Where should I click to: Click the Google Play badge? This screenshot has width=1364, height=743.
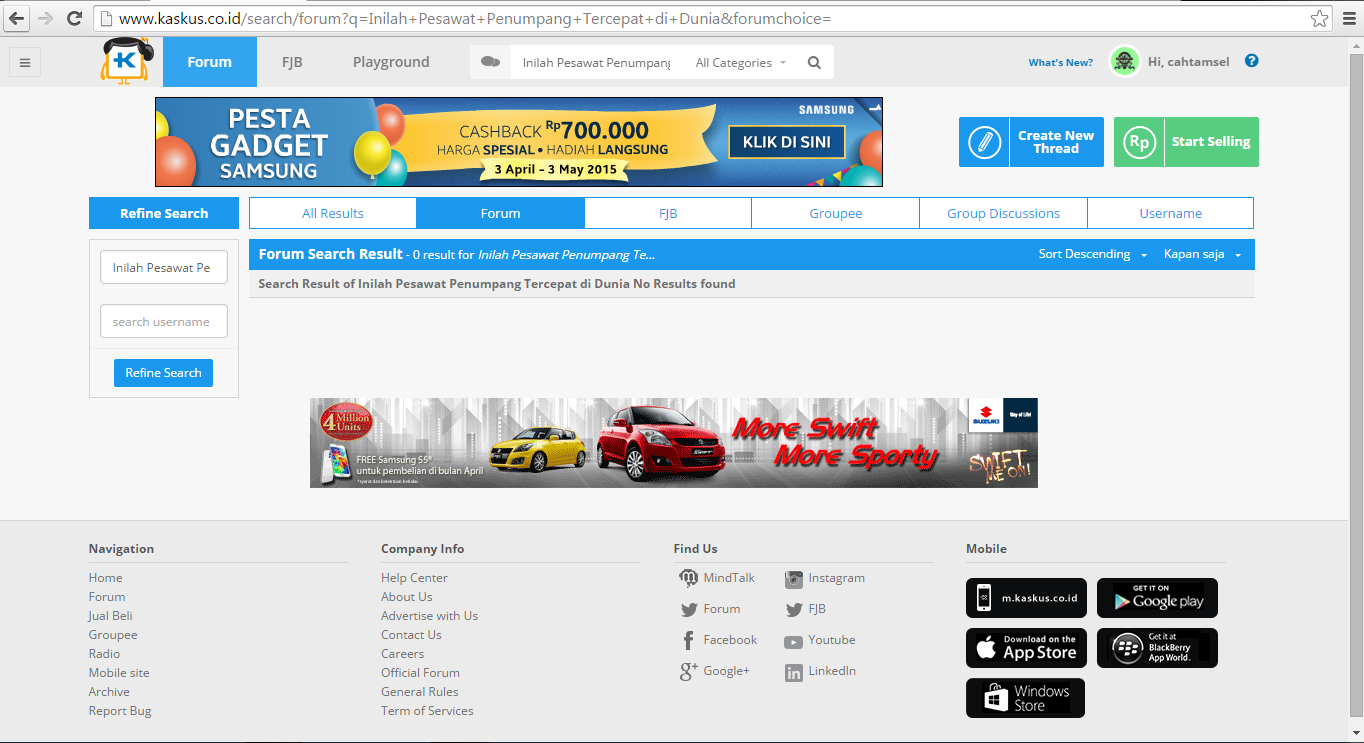[x=1157, y=598]
